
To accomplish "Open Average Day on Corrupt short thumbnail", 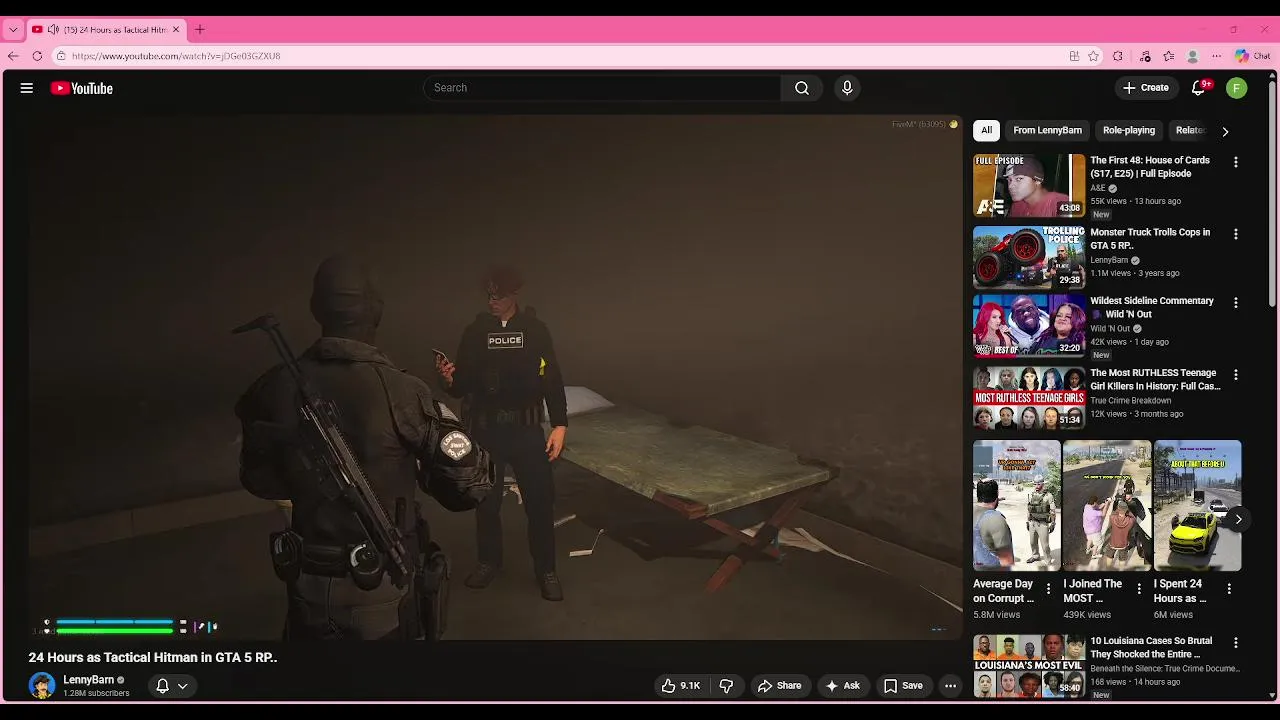I will [x=1017, y=506].
